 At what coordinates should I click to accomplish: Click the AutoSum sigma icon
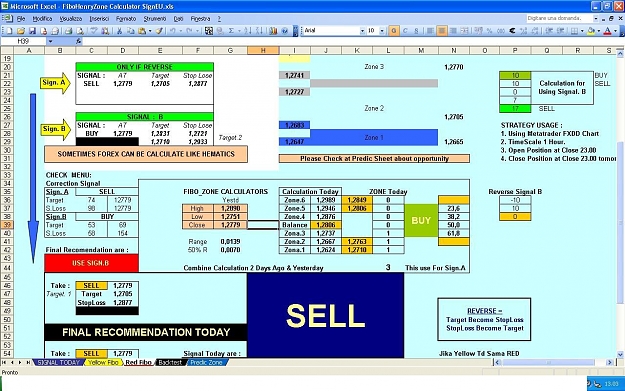pyautogui.click(x=231, y=31)
